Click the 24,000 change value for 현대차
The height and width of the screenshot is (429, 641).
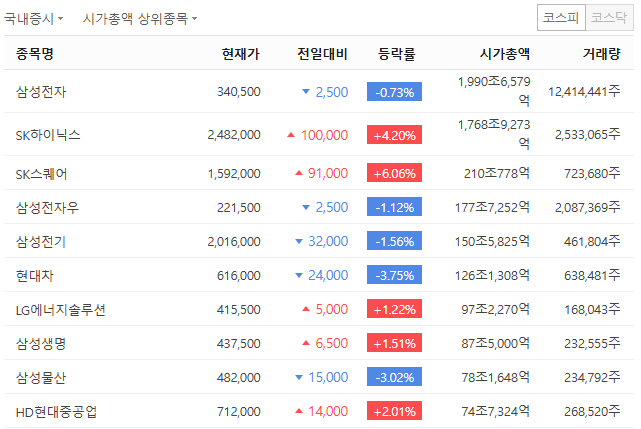point(328,275)
